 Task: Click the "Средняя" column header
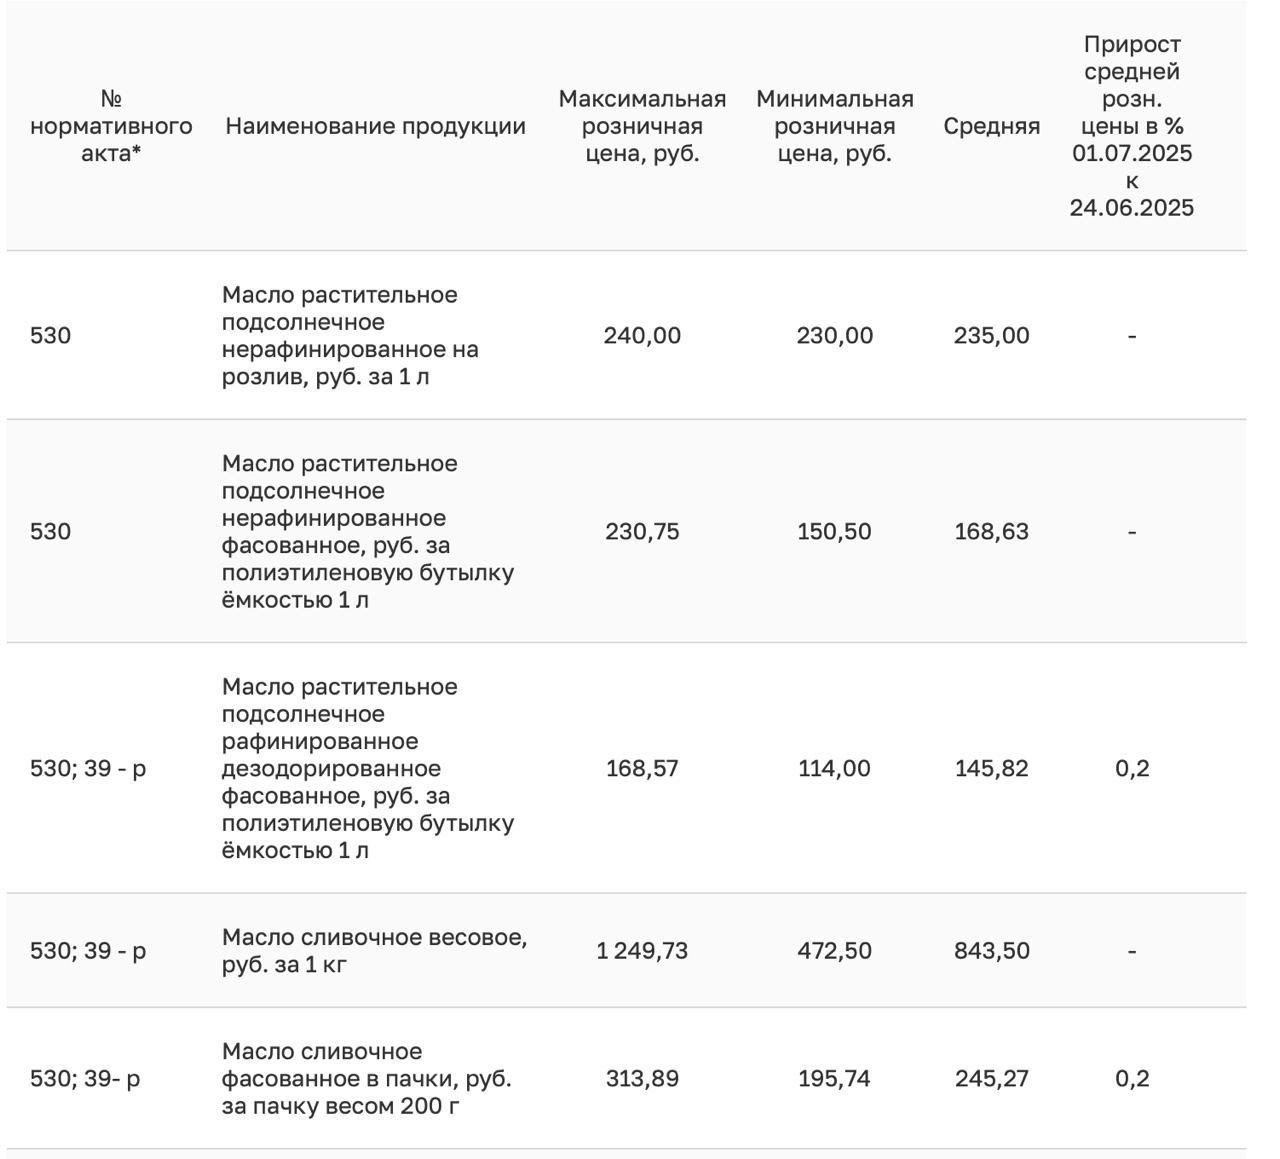click(x=991, y=126)
